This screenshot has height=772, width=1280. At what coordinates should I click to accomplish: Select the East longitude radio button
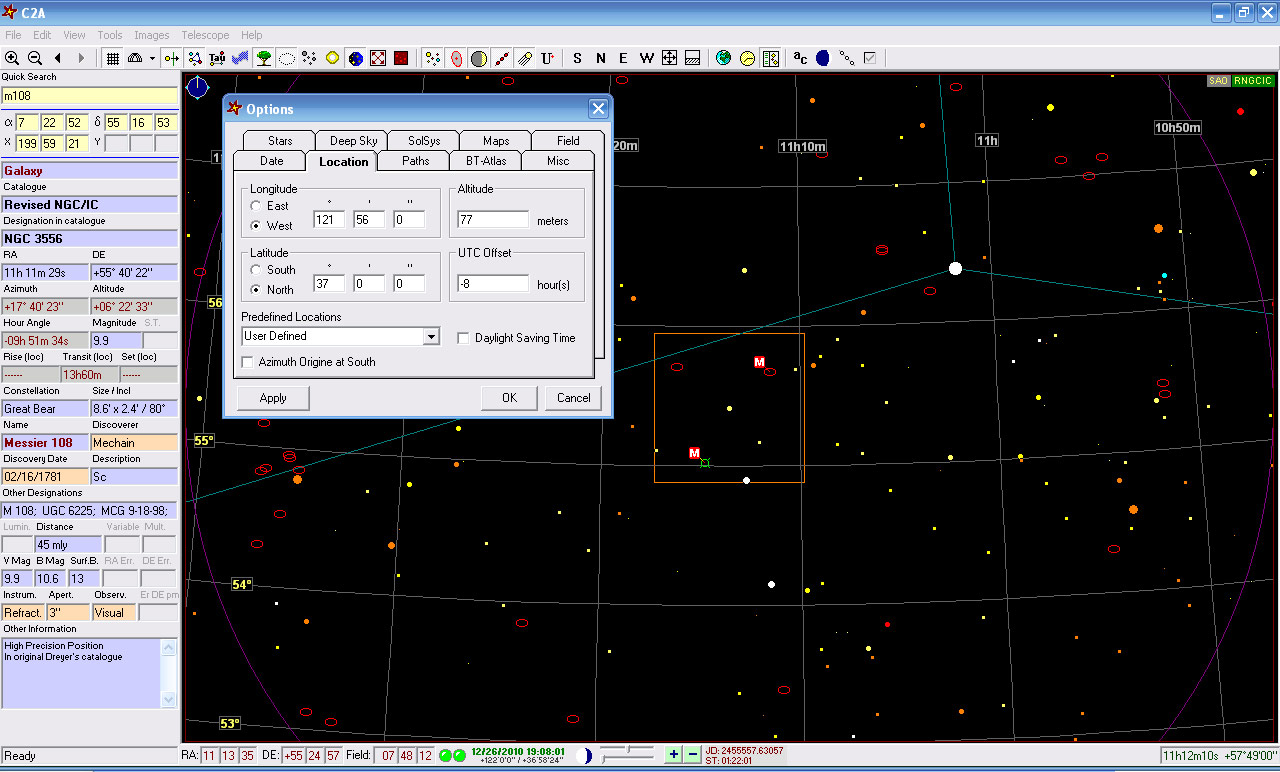[x=256, y=206]
